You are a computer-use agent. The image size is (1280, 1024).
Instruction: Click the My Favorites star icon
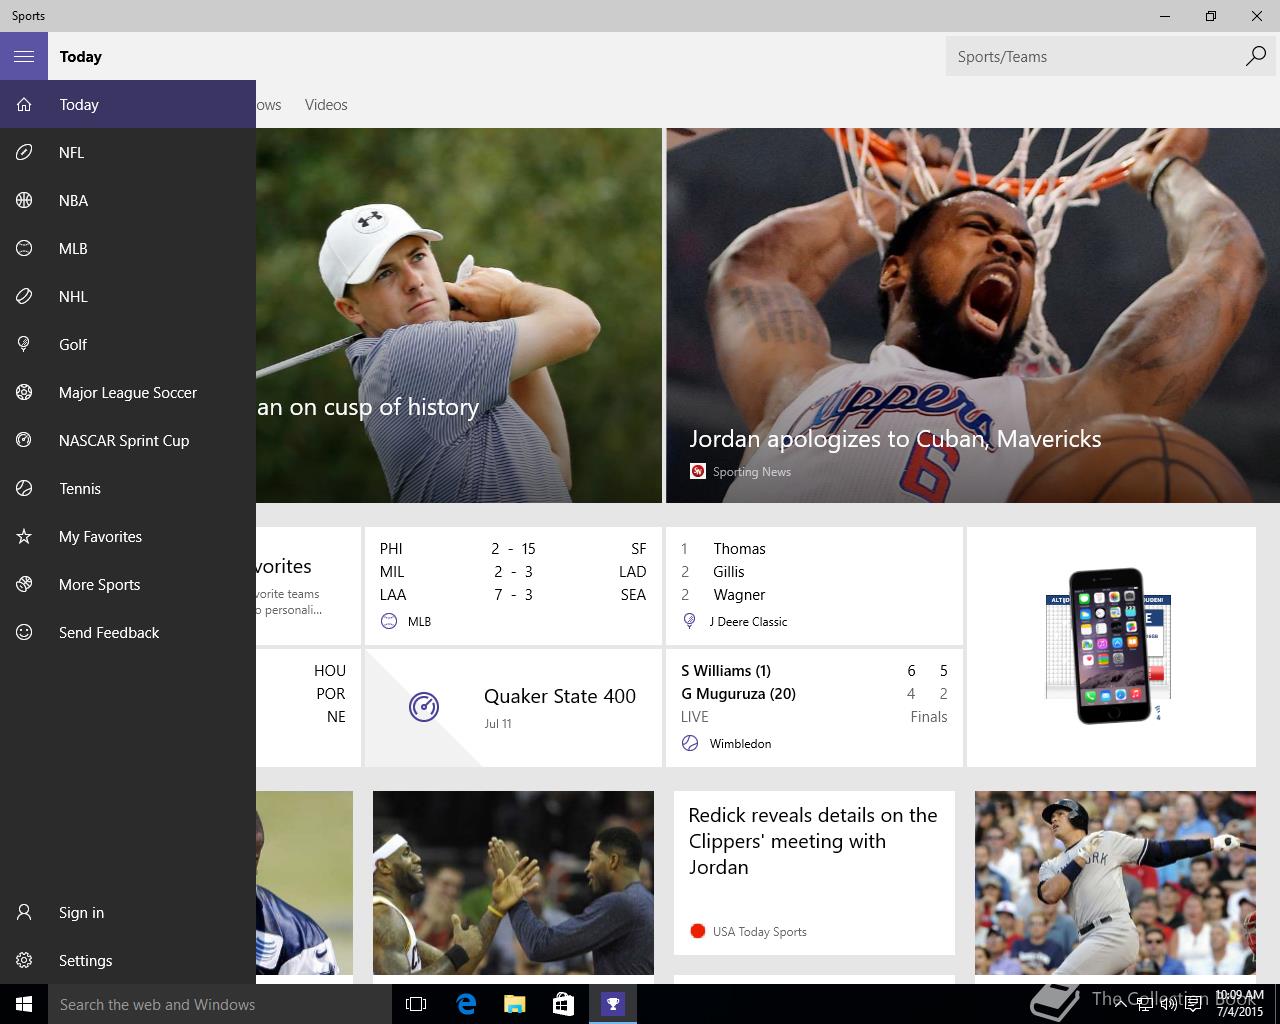coord(24,536)
